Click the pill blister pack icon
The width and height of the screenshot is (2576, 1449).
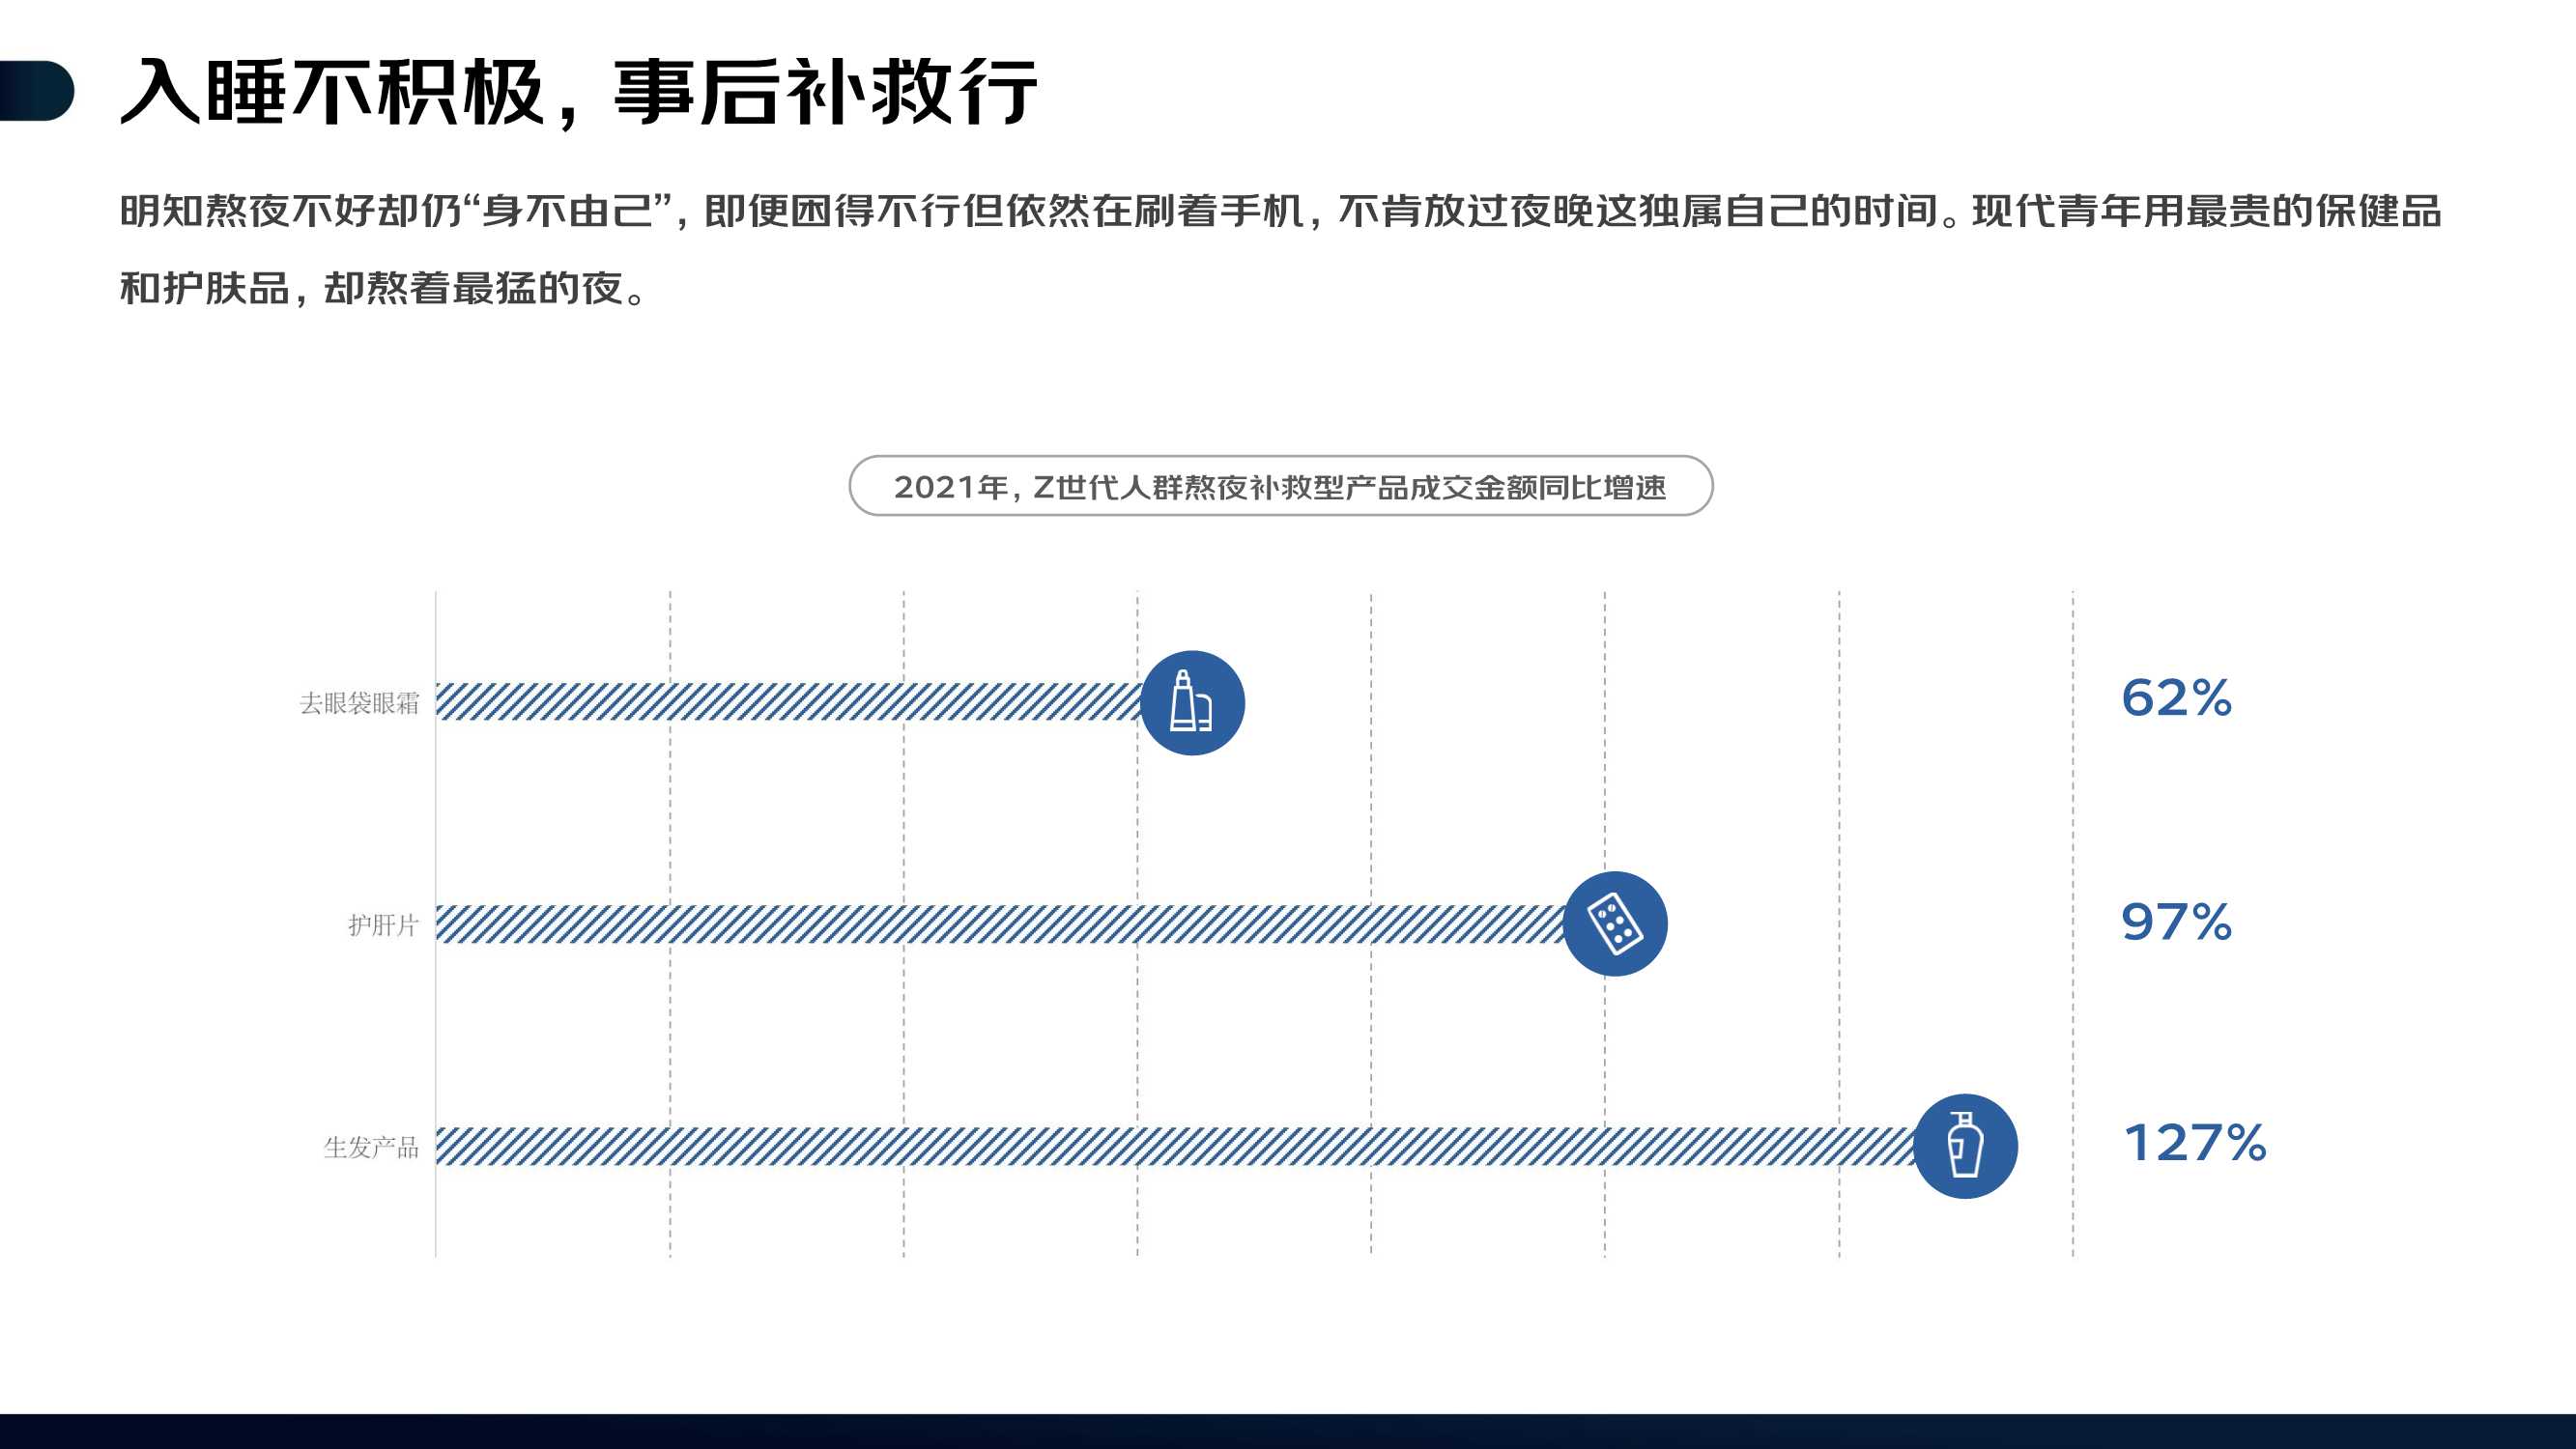1615,924
